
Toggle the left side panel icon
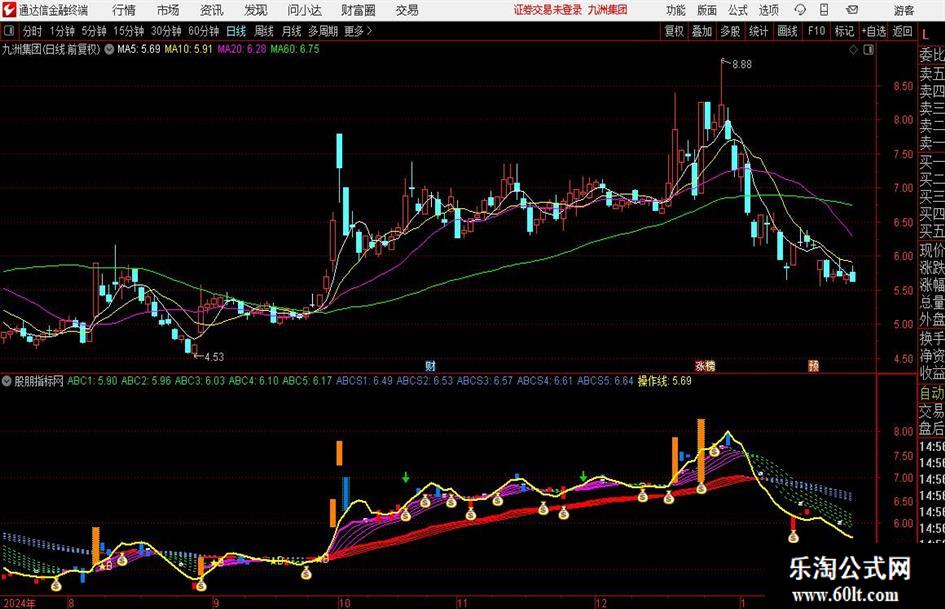tap(8, 31)
